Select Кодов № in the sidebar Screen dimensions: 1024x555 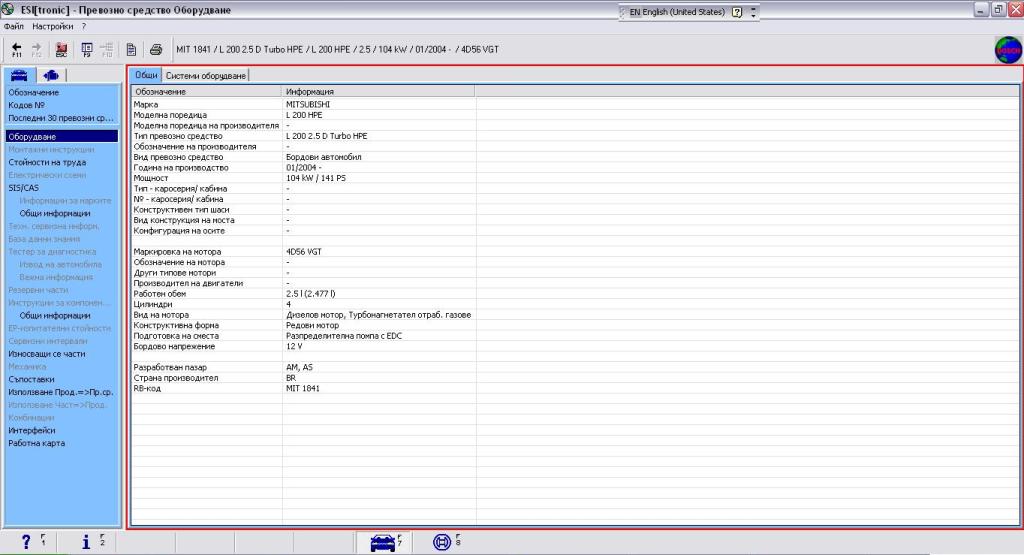pyautogui.click(x=26, y=105)
